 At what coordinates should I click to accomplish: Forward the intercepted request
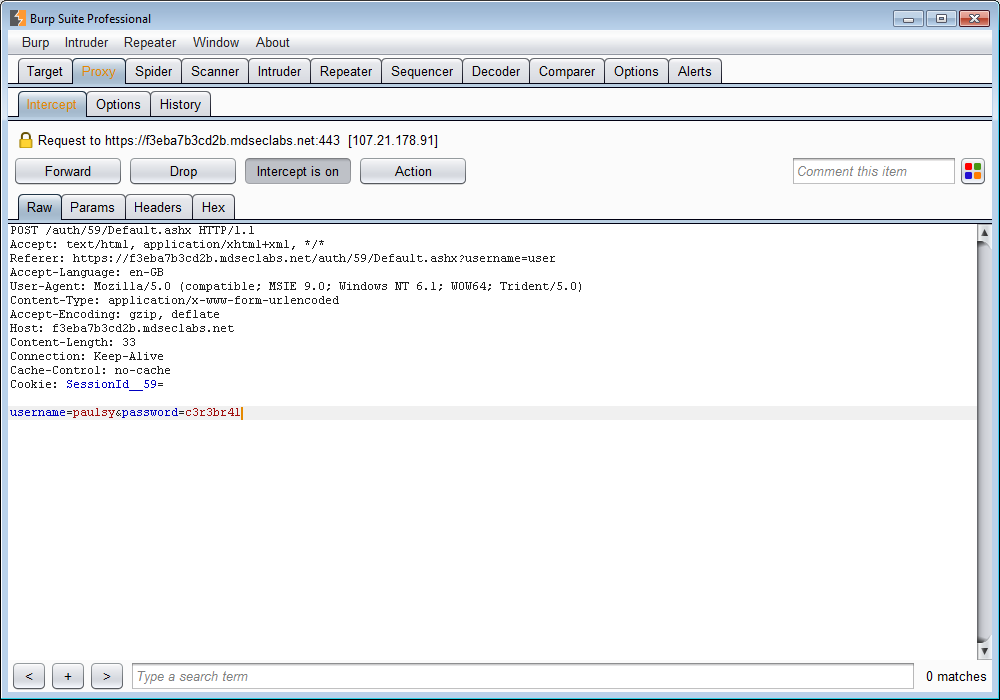tap(68, 171)
